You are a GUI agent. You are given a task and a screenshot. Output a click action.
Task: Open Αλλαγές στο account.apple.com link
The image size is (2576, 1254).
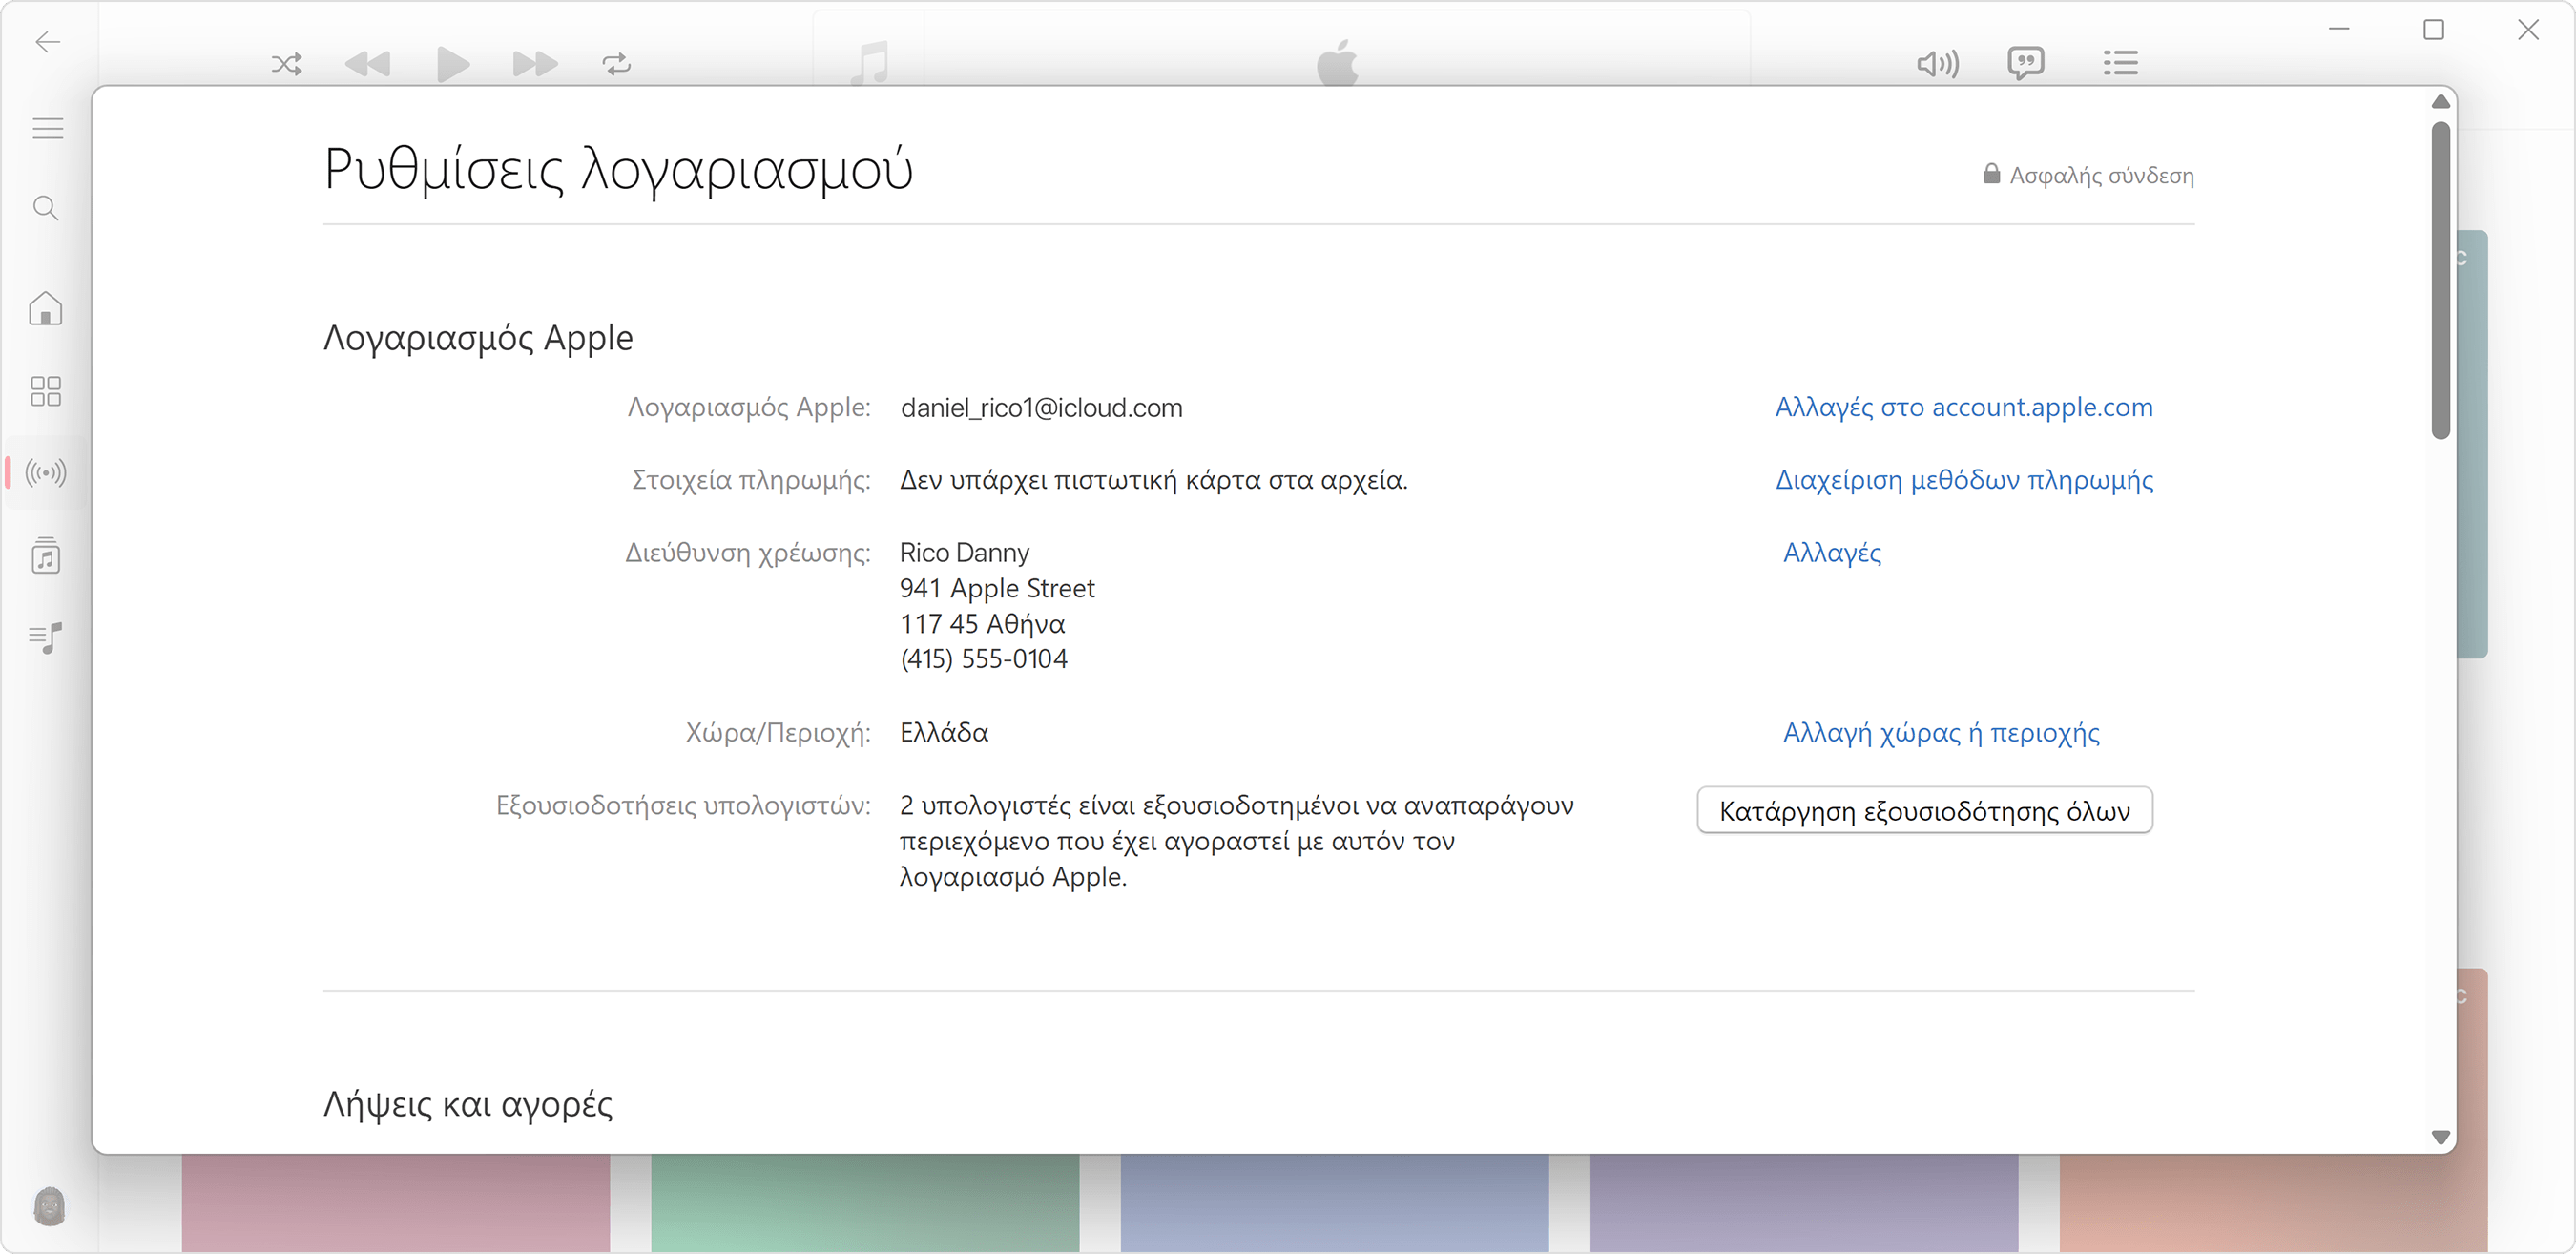(x=1964, y=407)
